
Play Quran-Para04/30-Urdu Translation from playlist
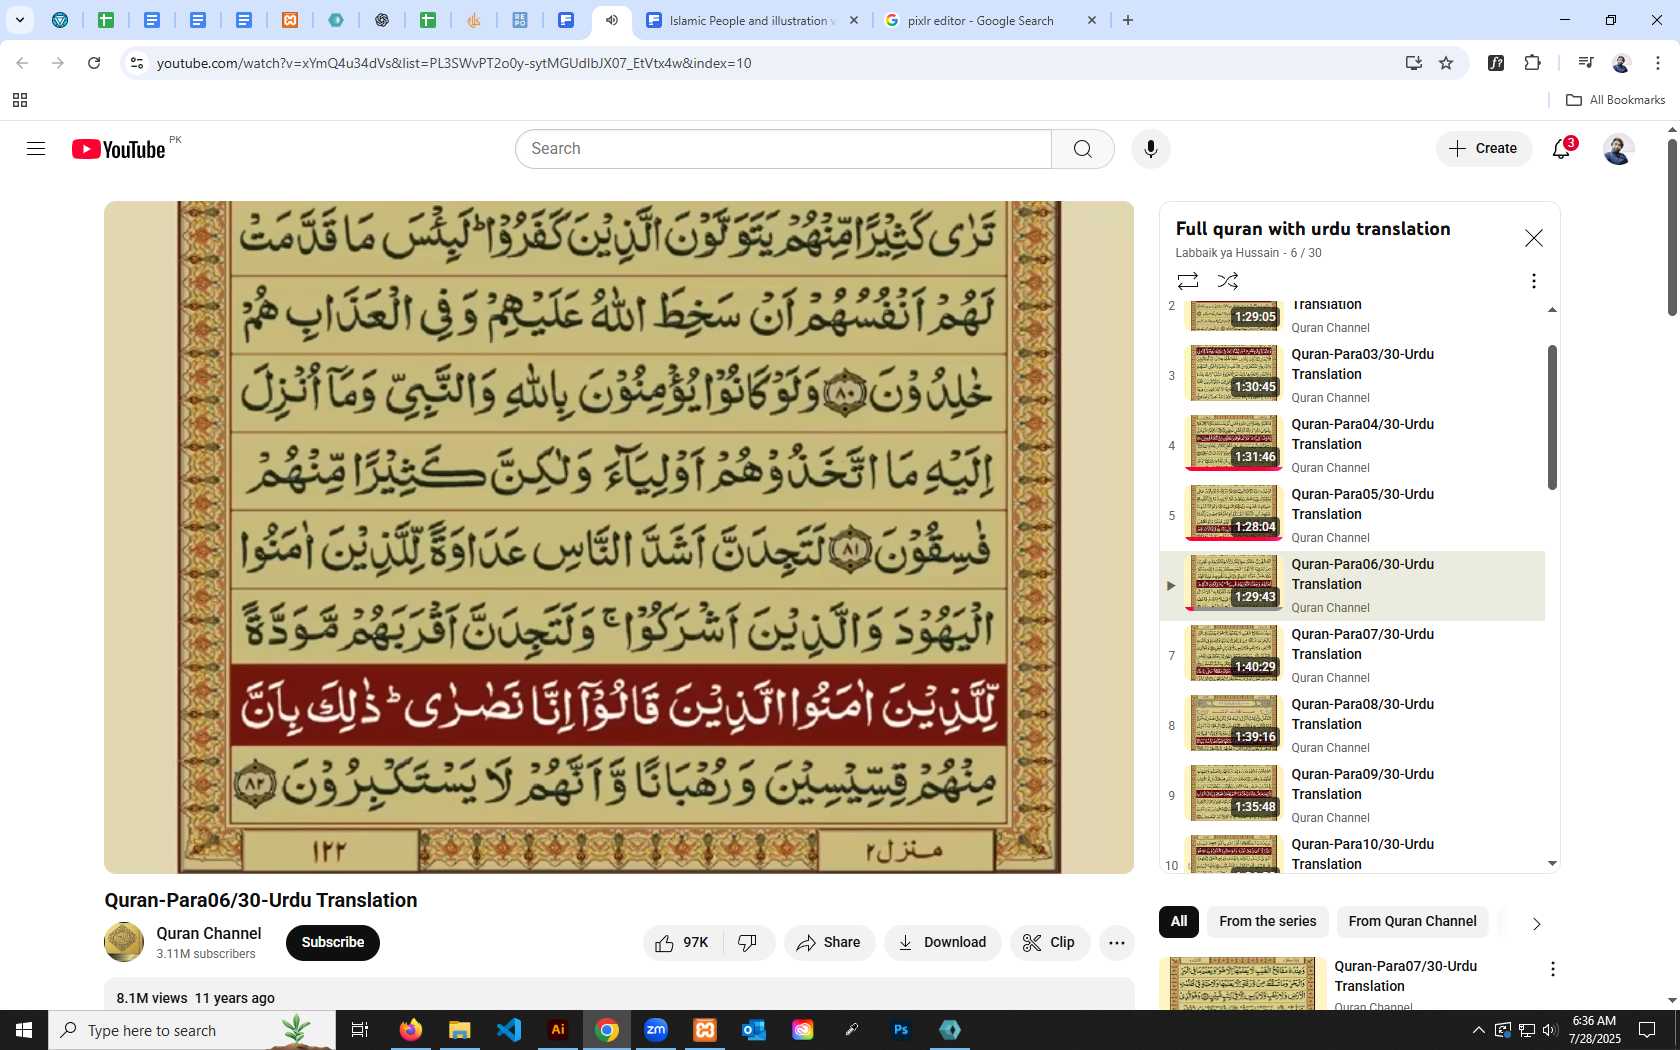click(x=1352, y=446)
